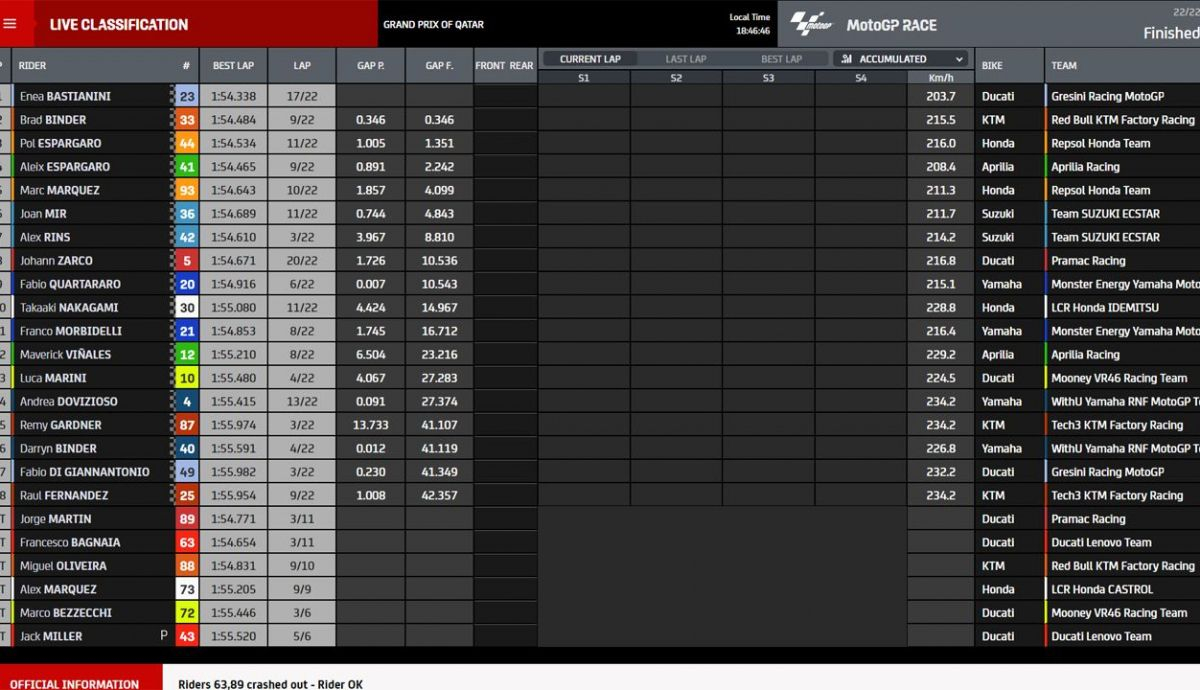Screen dimensions: 1200x690
Task: Click number badge 44 for Pol Espargaro
Action: (187, 143)
